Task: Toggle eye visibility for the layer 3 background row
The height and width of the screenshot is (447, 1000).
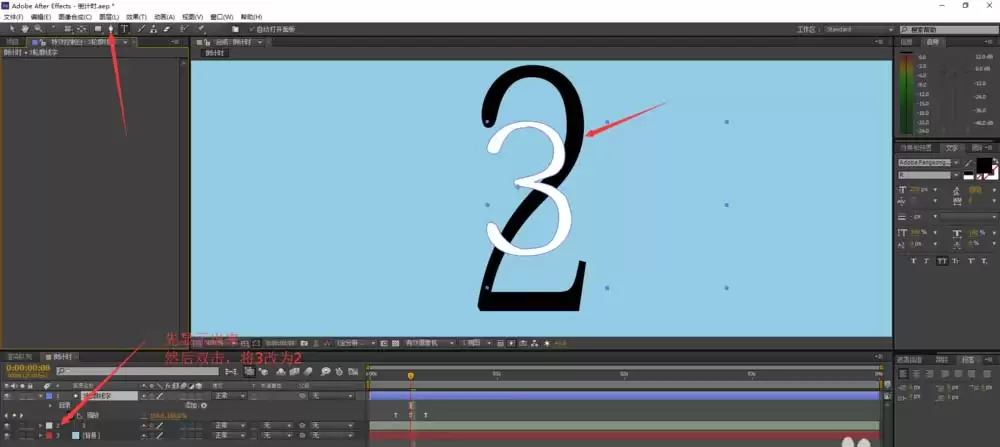Action: click(7, 436)
